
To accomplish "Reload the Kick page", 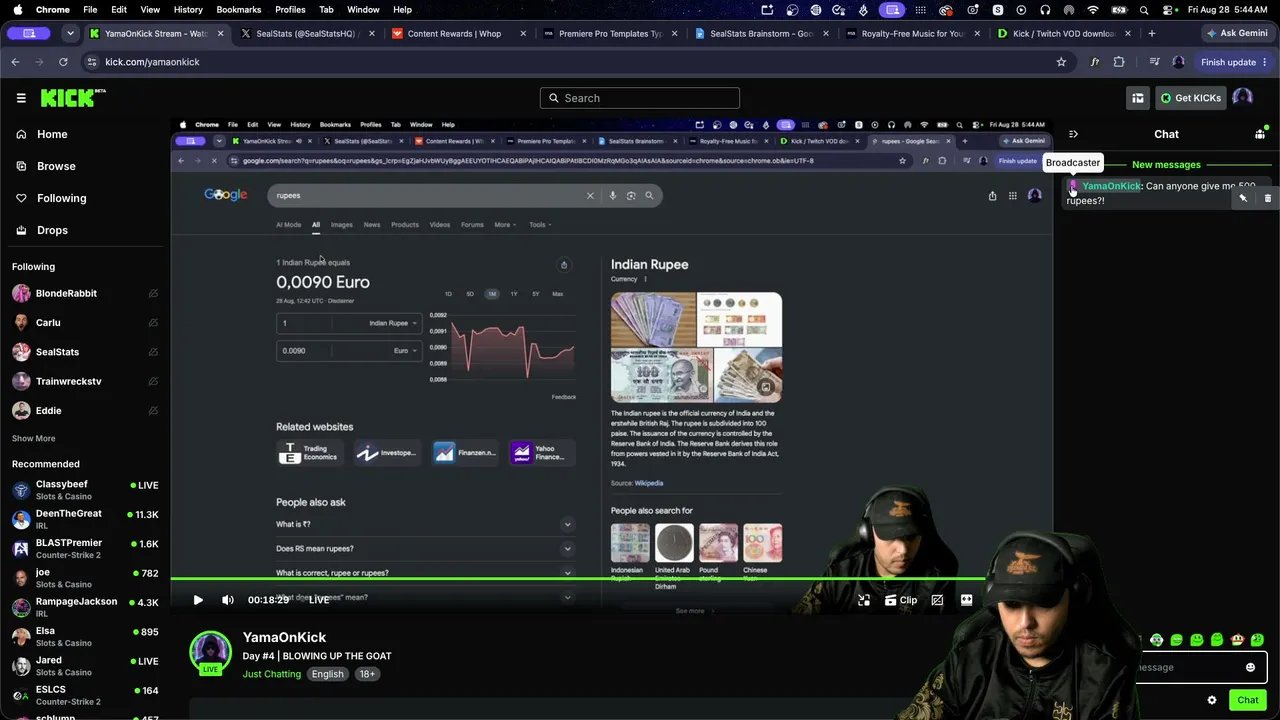I will tap(63, 62).
